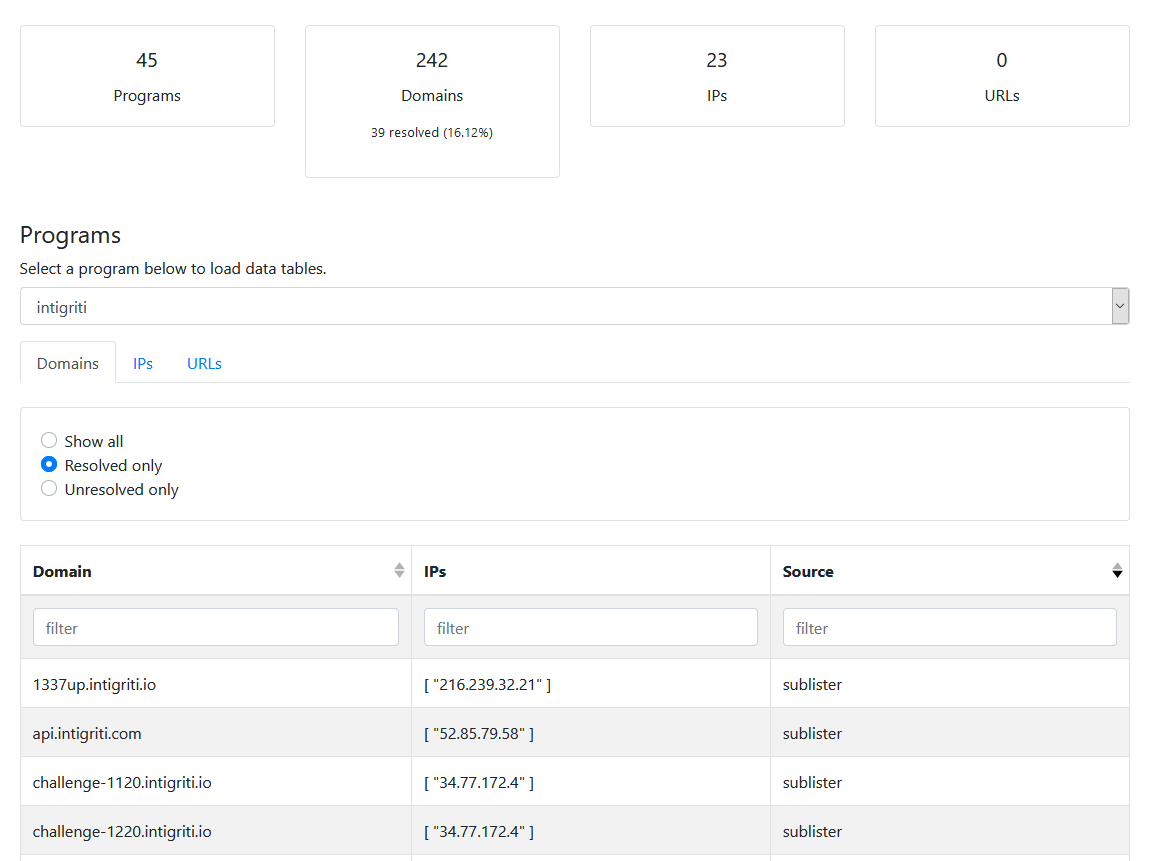Click the Select a program instruction text
The width and height of the screenshot is (1156, 861).
point(173,268)
